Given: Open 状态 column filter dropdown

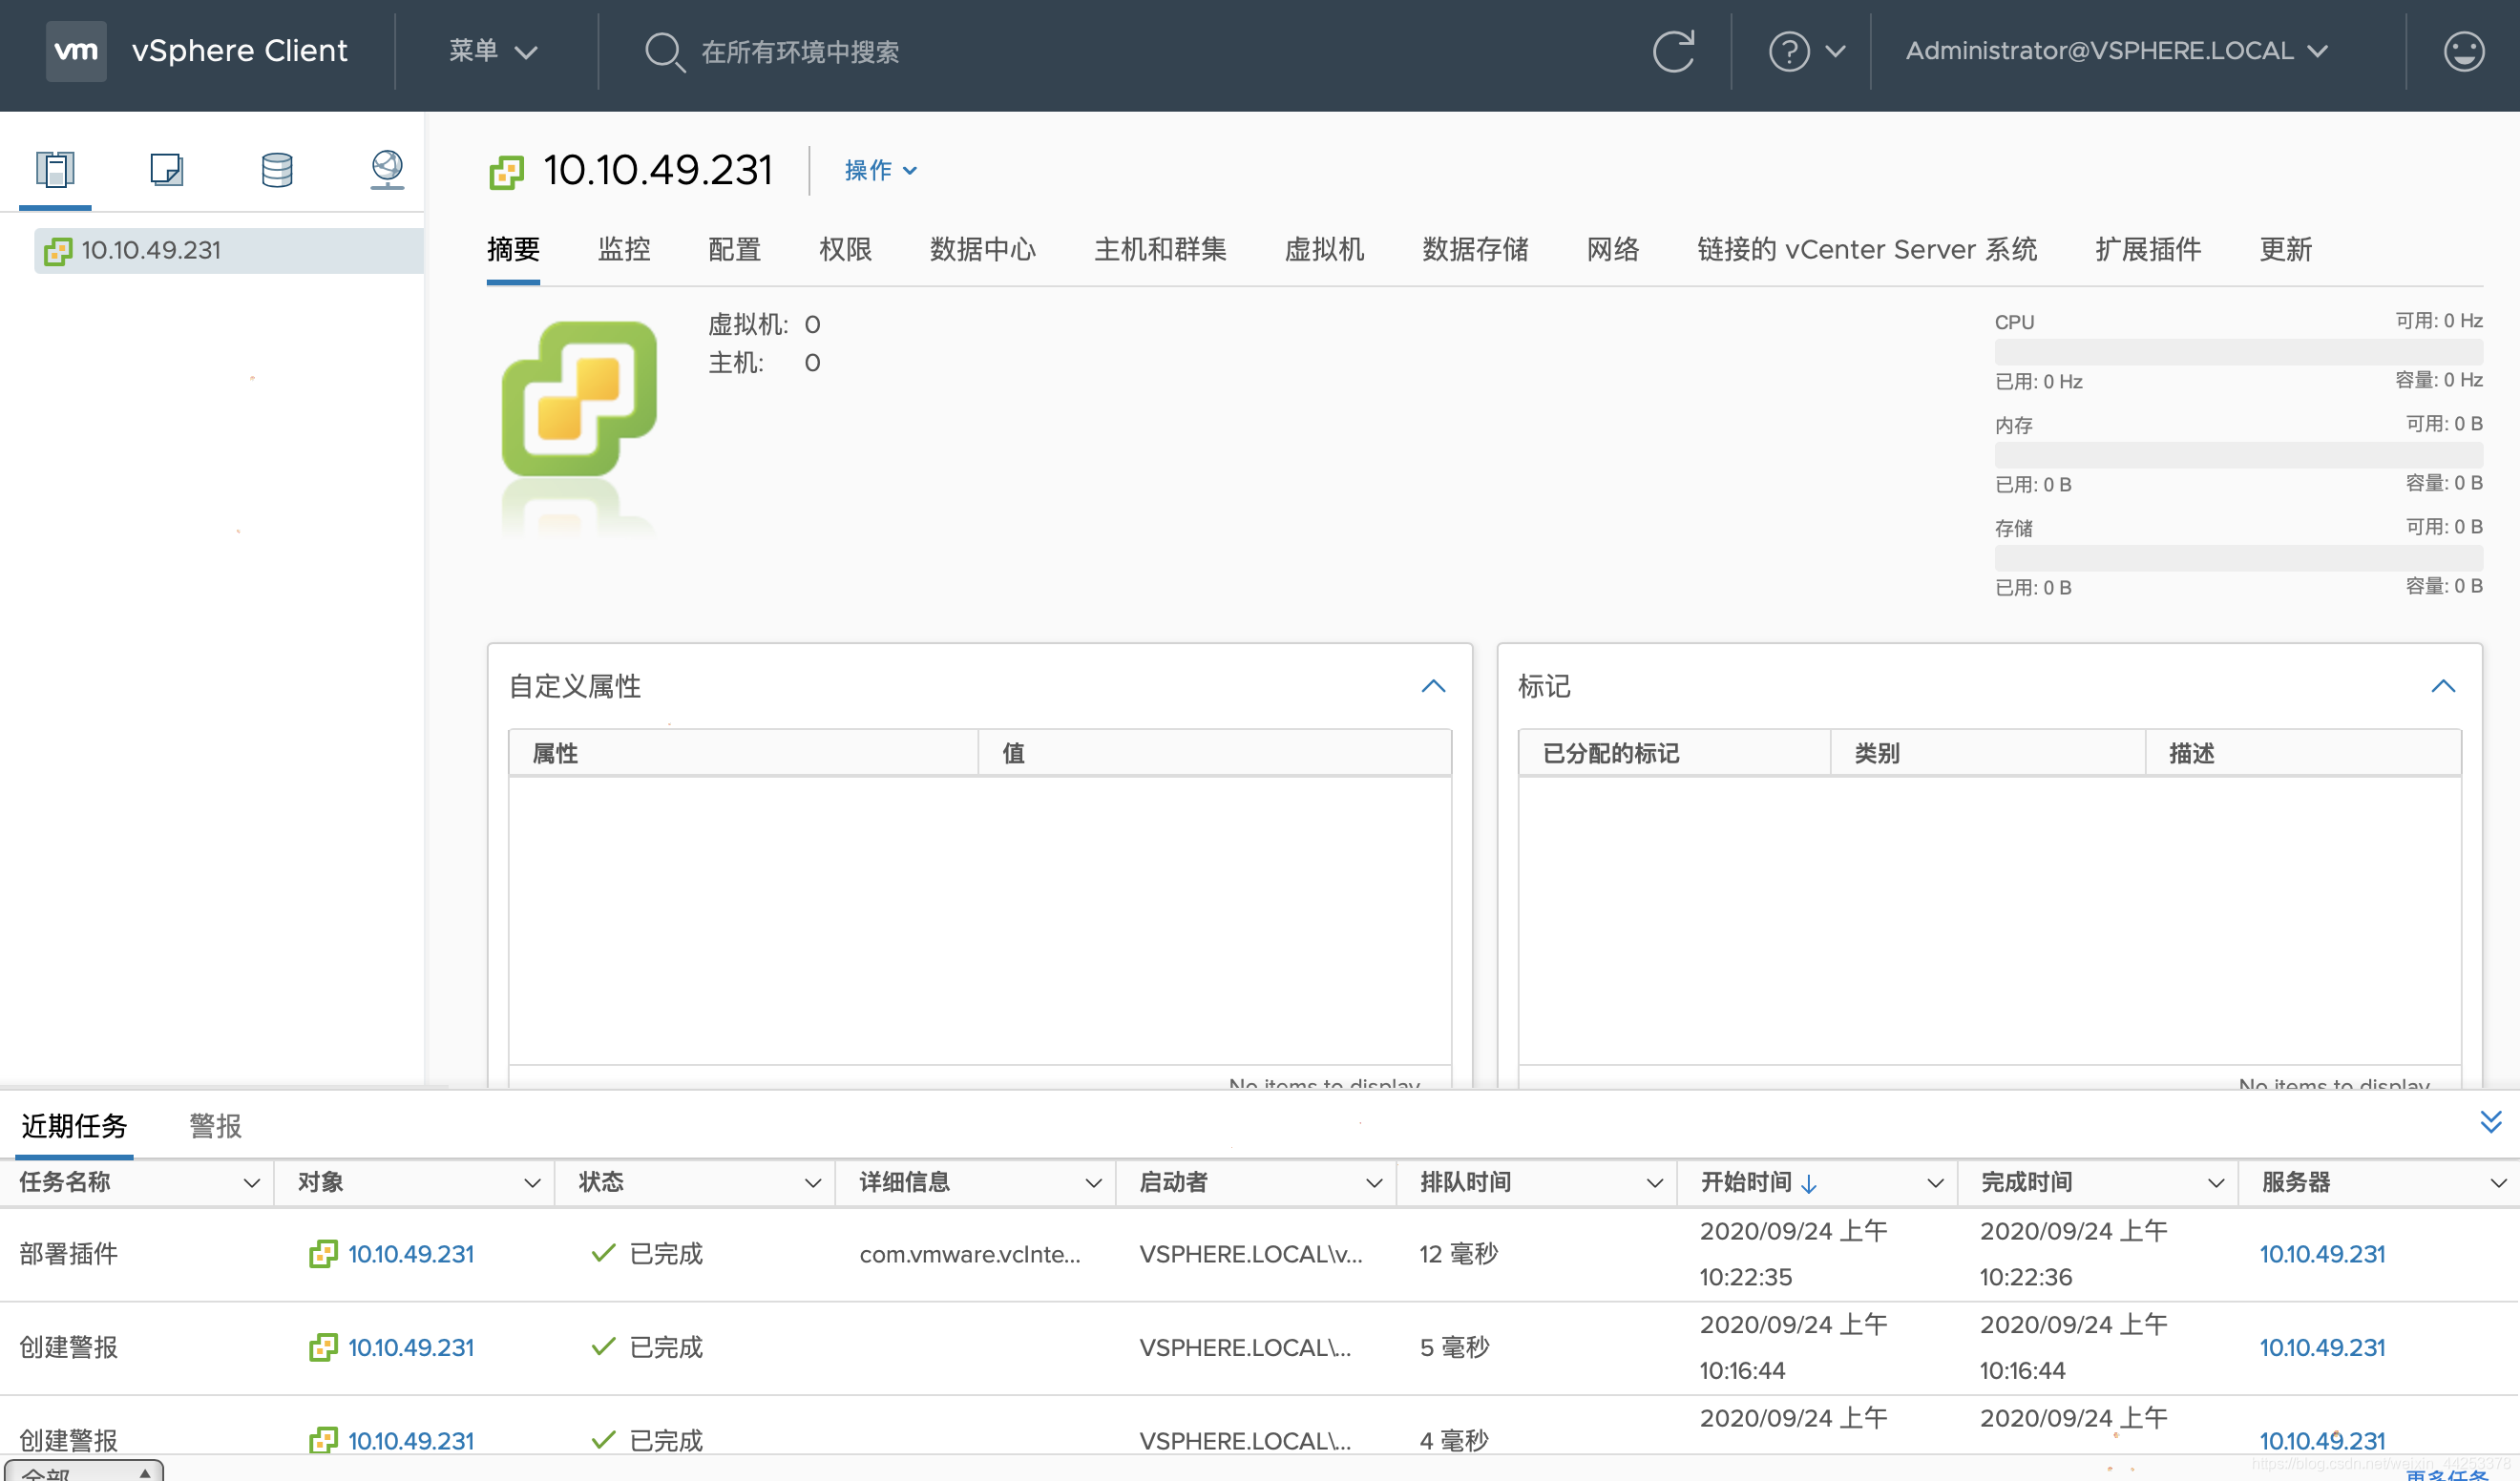Looking at the screenshot, I should (813, 1183).
